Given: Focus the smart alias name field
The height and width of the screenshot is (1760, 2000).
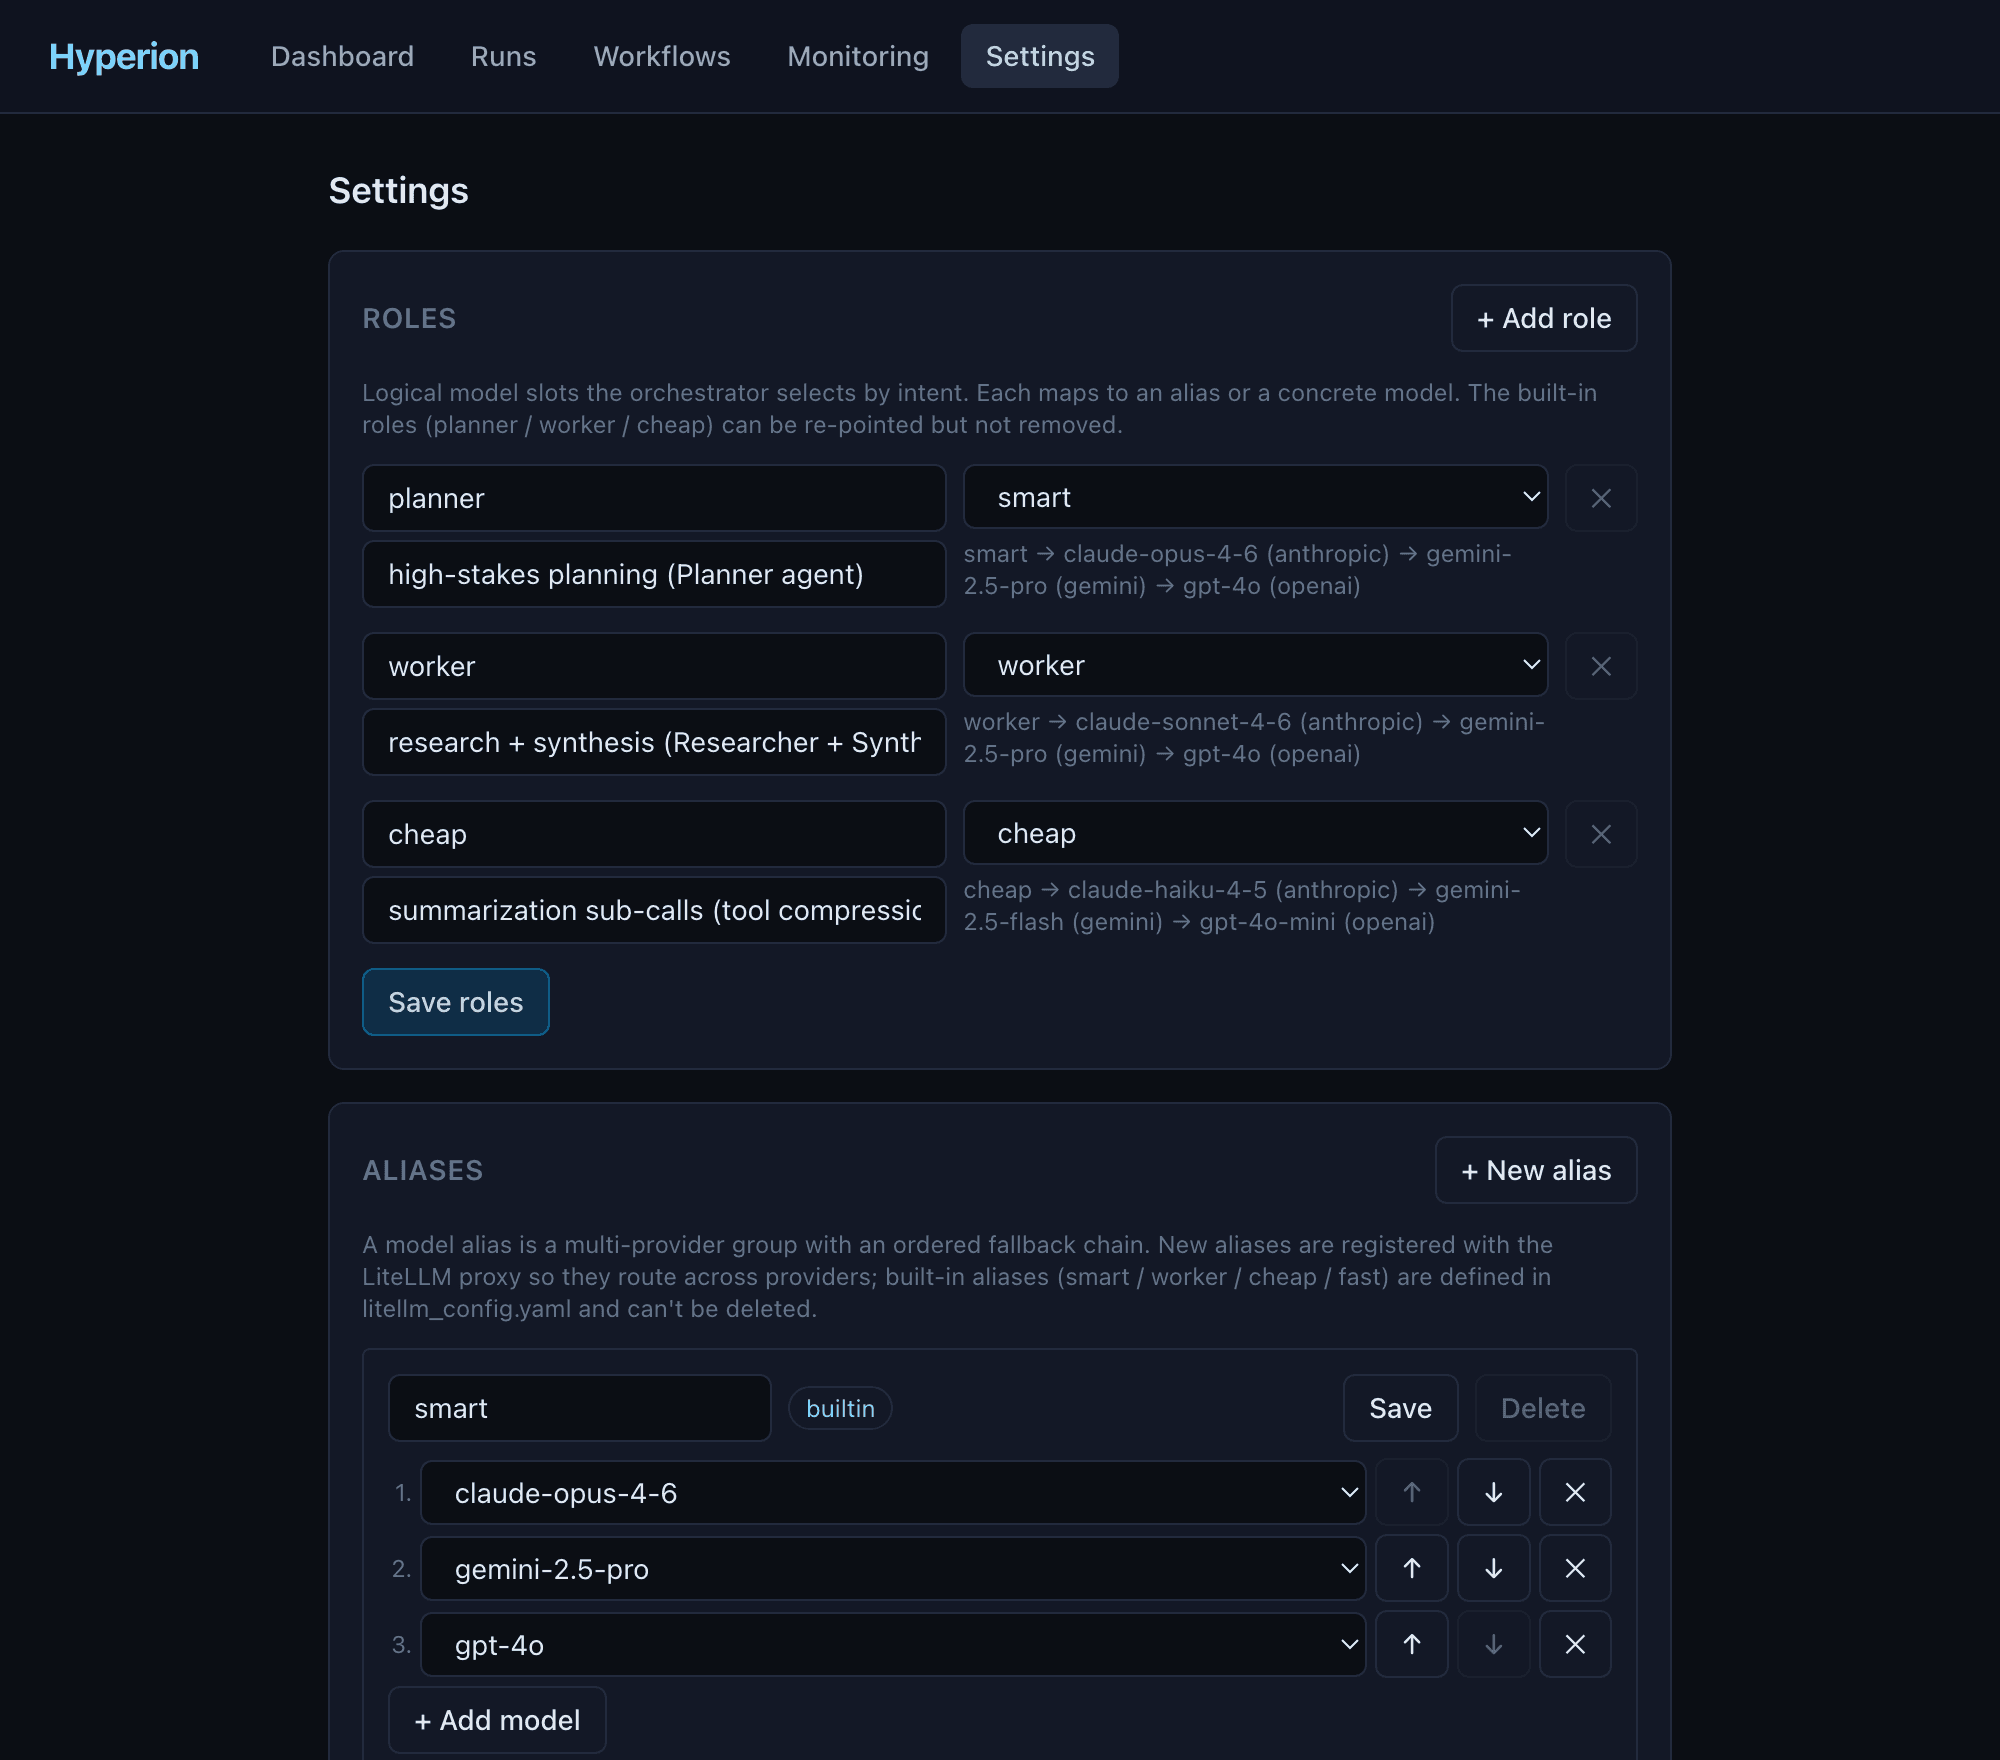Looking at the screenshot, I should point(580,1408).
